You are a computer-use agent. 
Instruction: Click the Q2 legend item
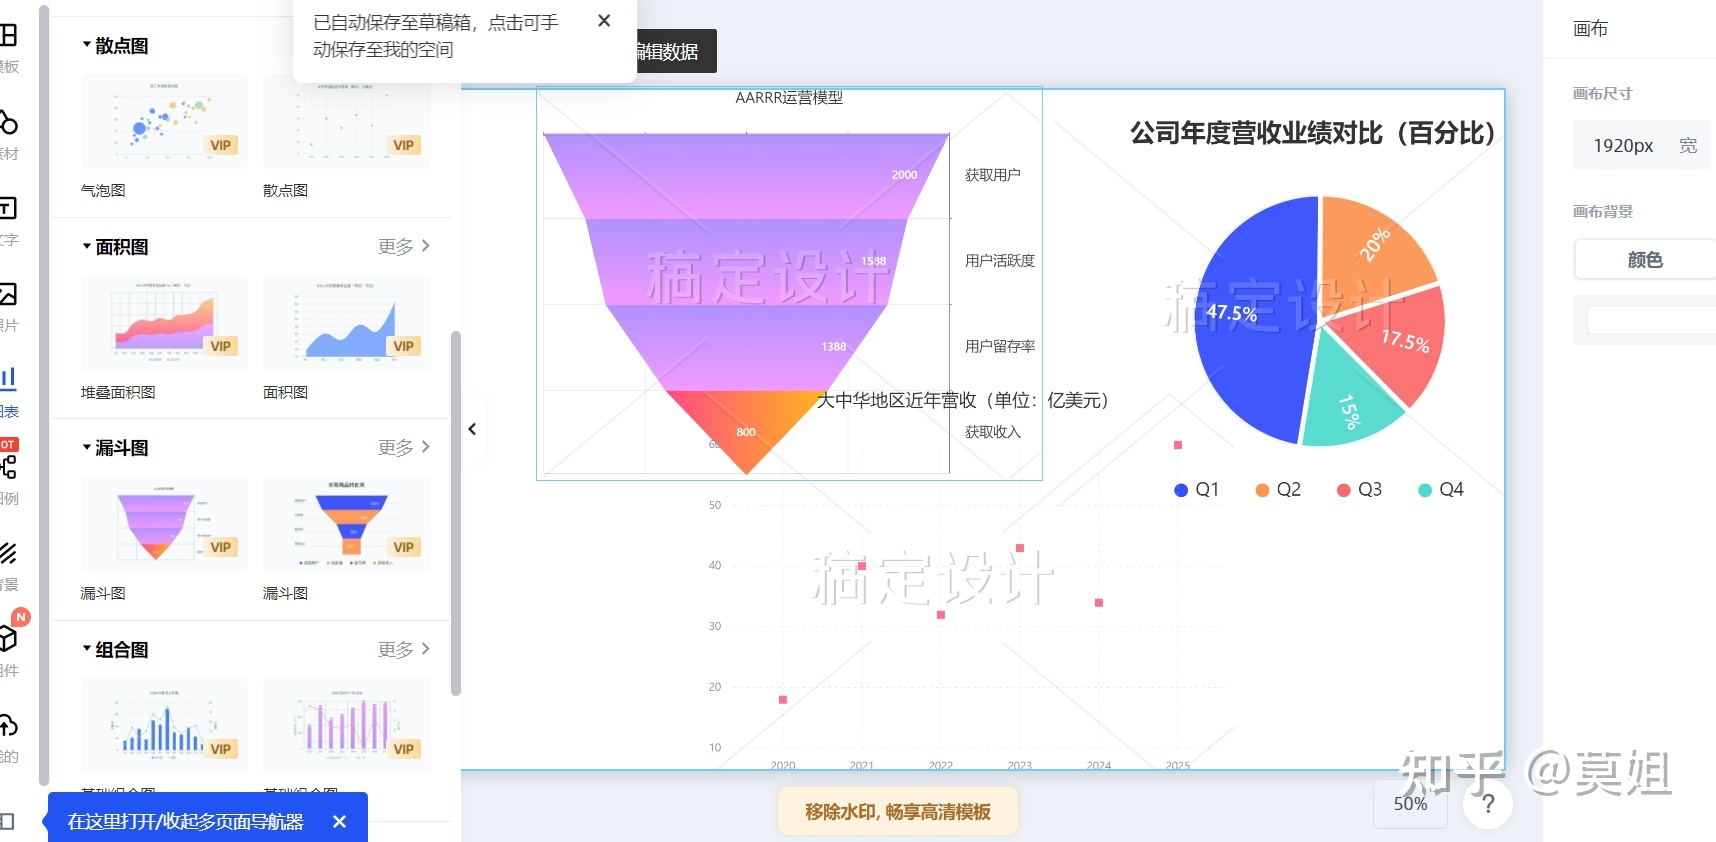point(1278,489)
